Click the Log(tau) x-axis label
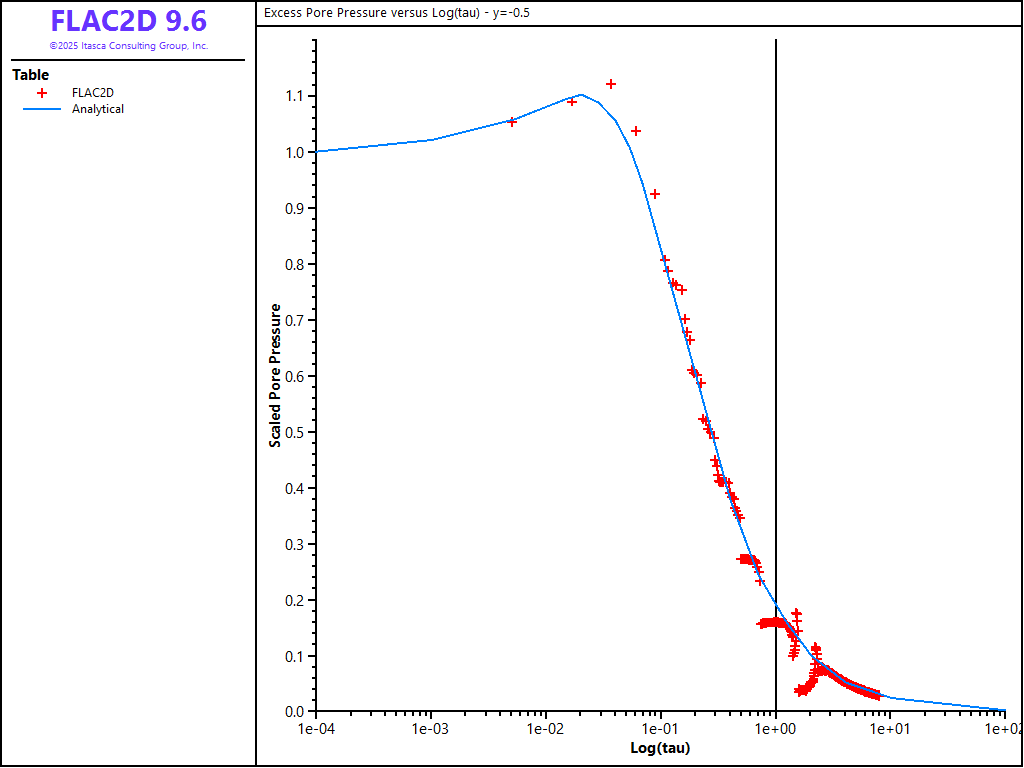The height and width of the screenshot is (768, 1024). pos(660,748)
